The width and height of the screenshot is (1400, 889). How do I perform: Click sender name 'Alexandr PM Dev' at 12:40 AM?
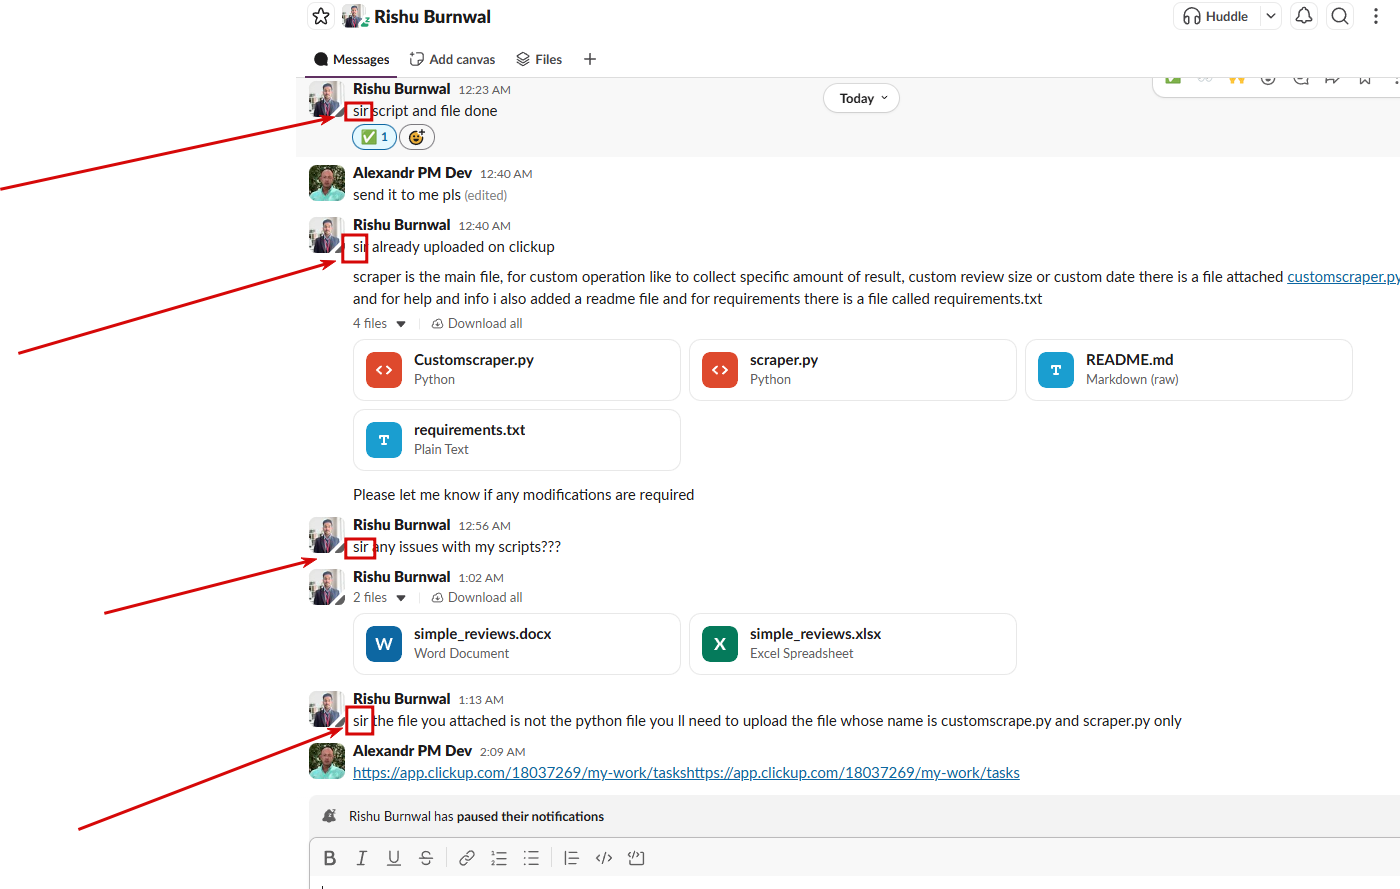tap(412, 173)
